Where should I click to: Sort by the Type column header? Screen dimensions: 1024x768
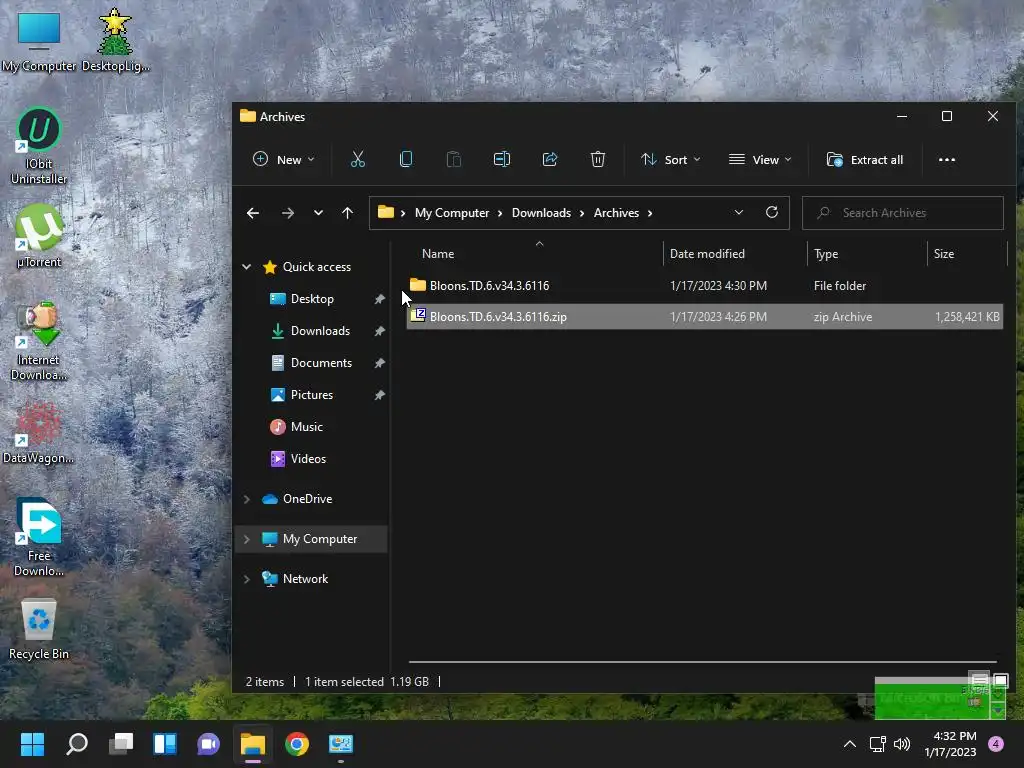[x=868, y=253]
